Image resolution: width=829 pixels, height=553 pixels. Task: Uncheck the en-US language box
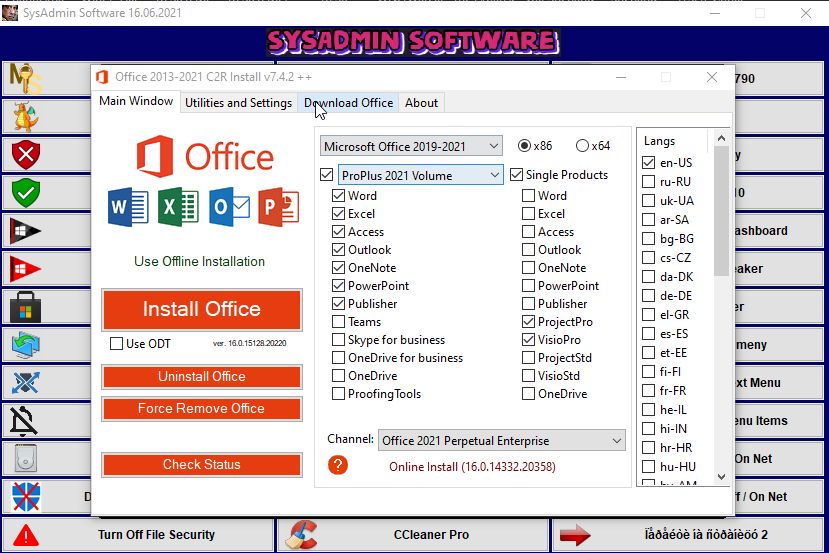(648, 162)
